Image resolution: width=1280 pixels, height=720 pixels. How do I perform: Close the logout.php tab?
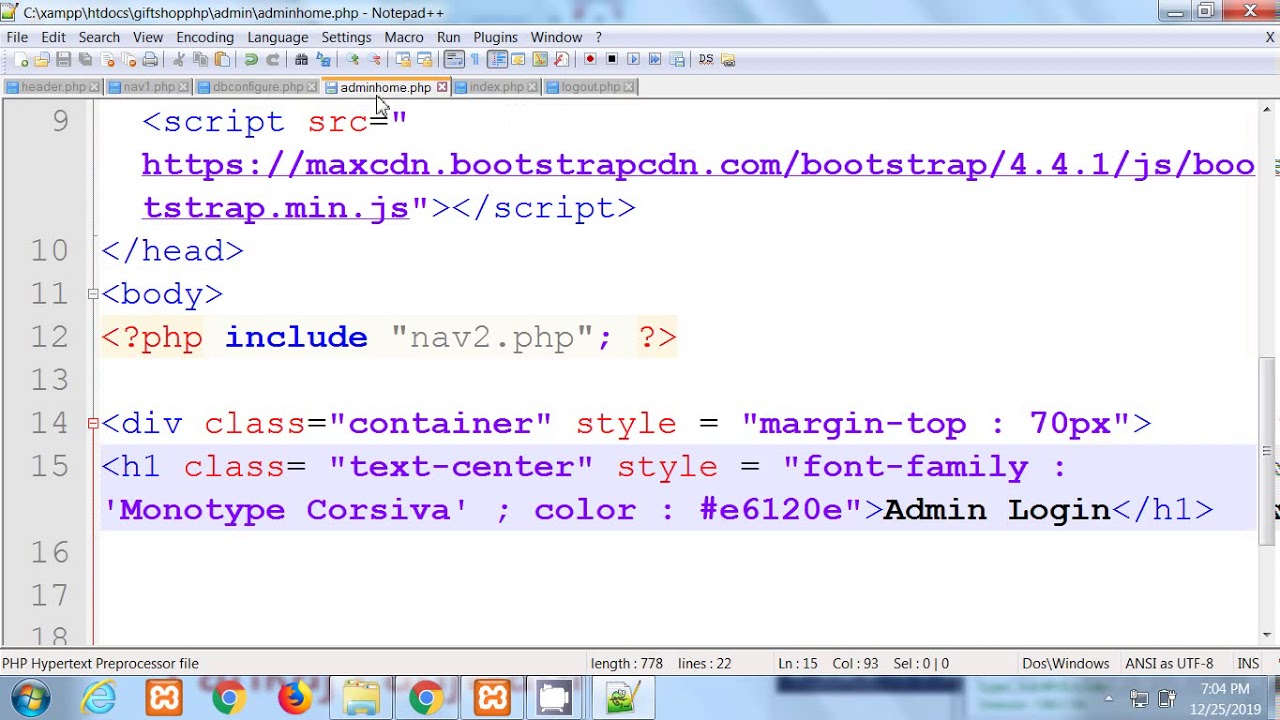coord(628,87)
